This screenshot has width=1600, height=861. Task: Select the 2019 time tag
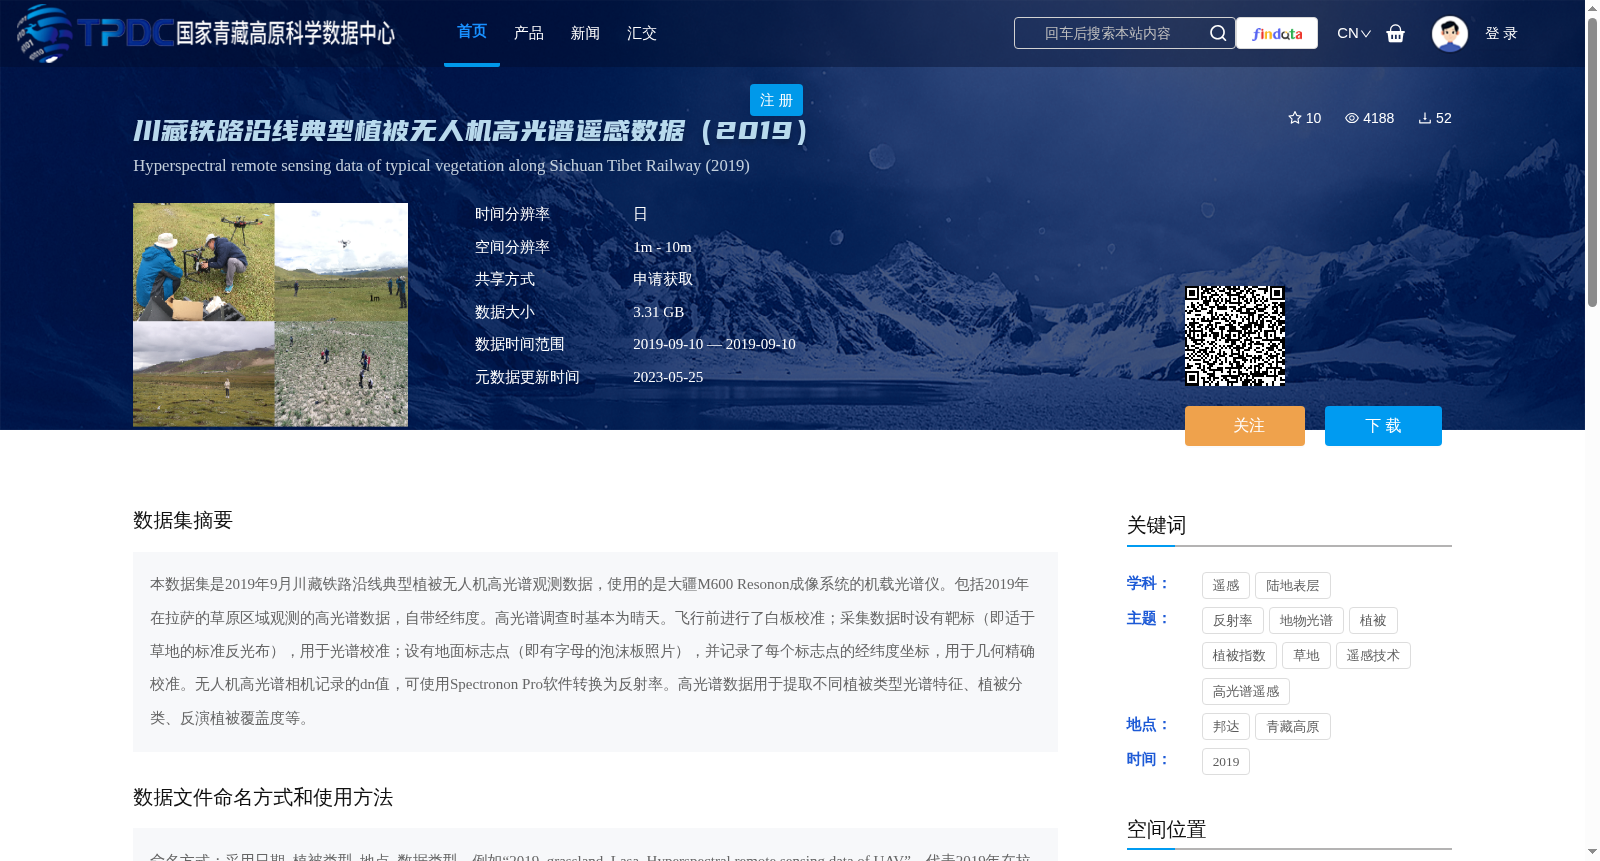[x=1226, y=762]
